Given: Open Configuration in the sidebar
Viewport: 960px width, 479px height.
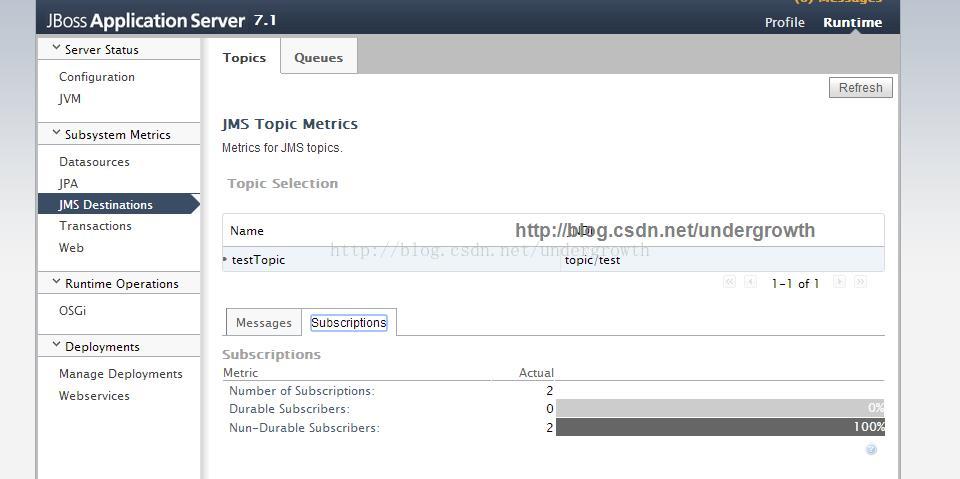Looking at the screenshot, I should coord(97,77).
